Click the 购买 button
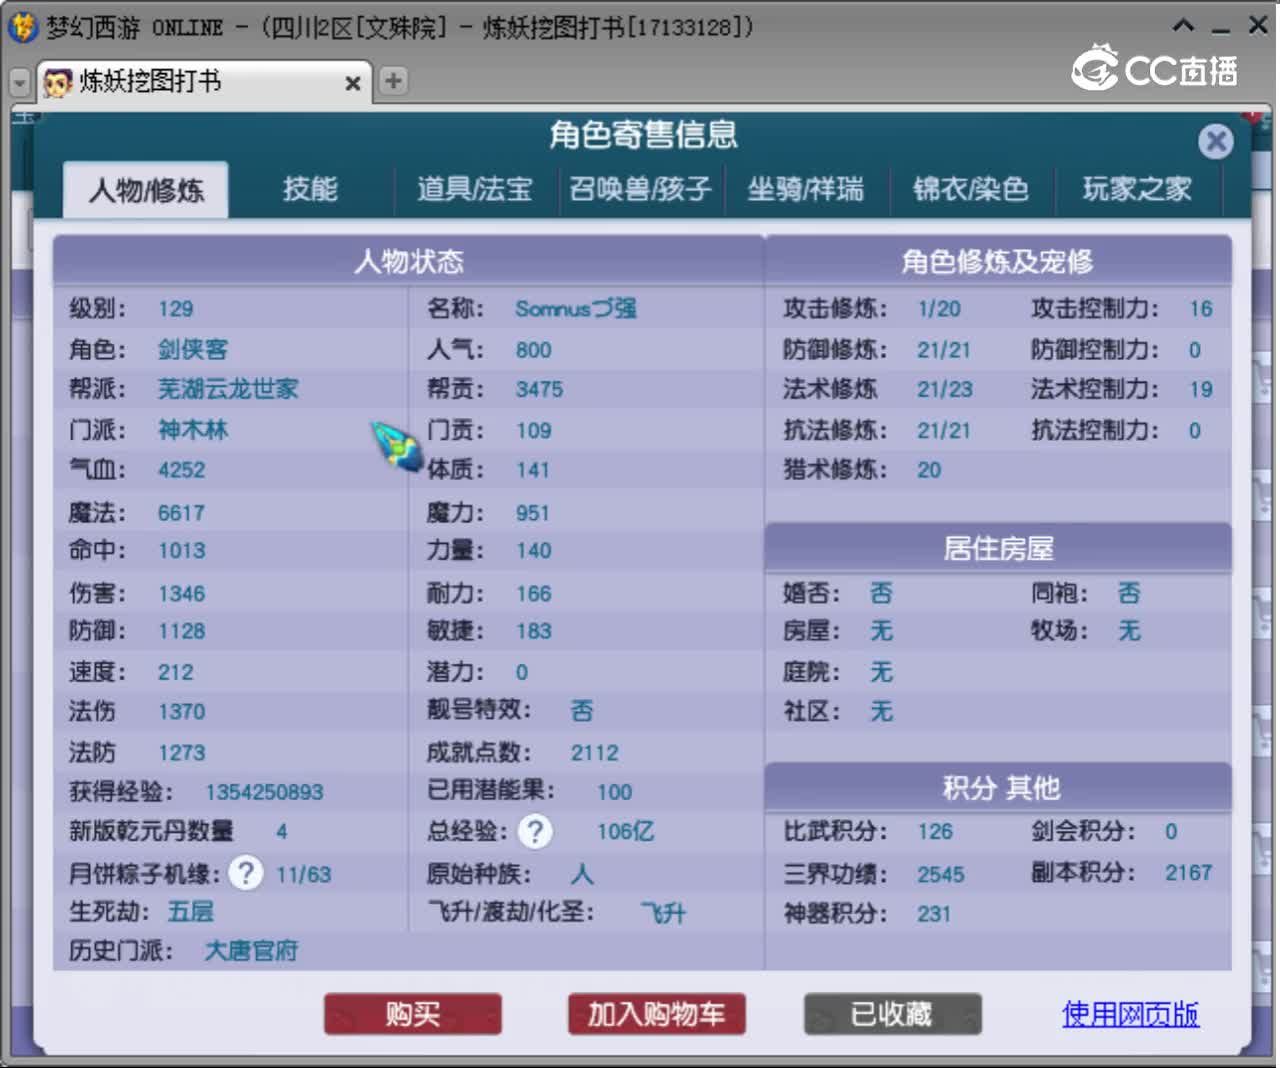1280x1068 pixels. coord(413,1014)
